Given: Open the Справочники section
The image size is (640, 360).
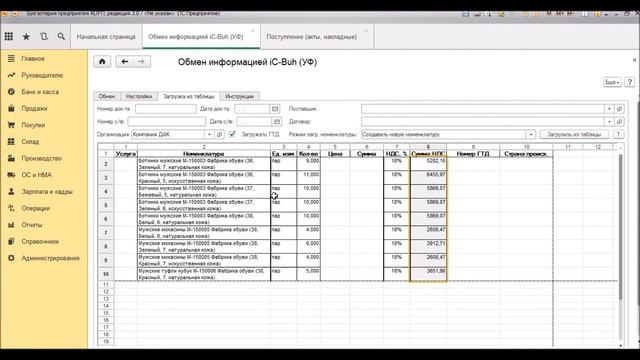Looking at the screenshot, I should 40,242.
